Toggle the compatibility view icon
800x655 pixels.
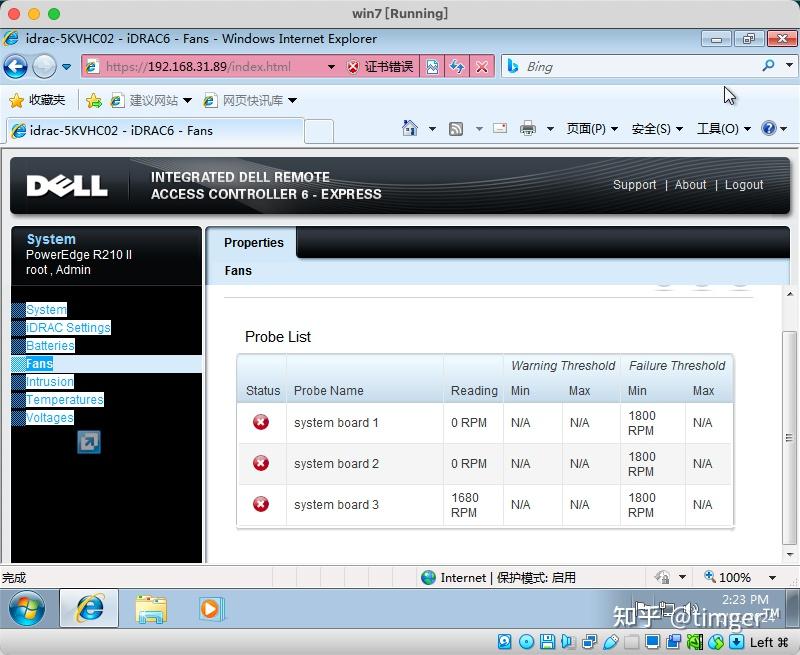point(432,67)
